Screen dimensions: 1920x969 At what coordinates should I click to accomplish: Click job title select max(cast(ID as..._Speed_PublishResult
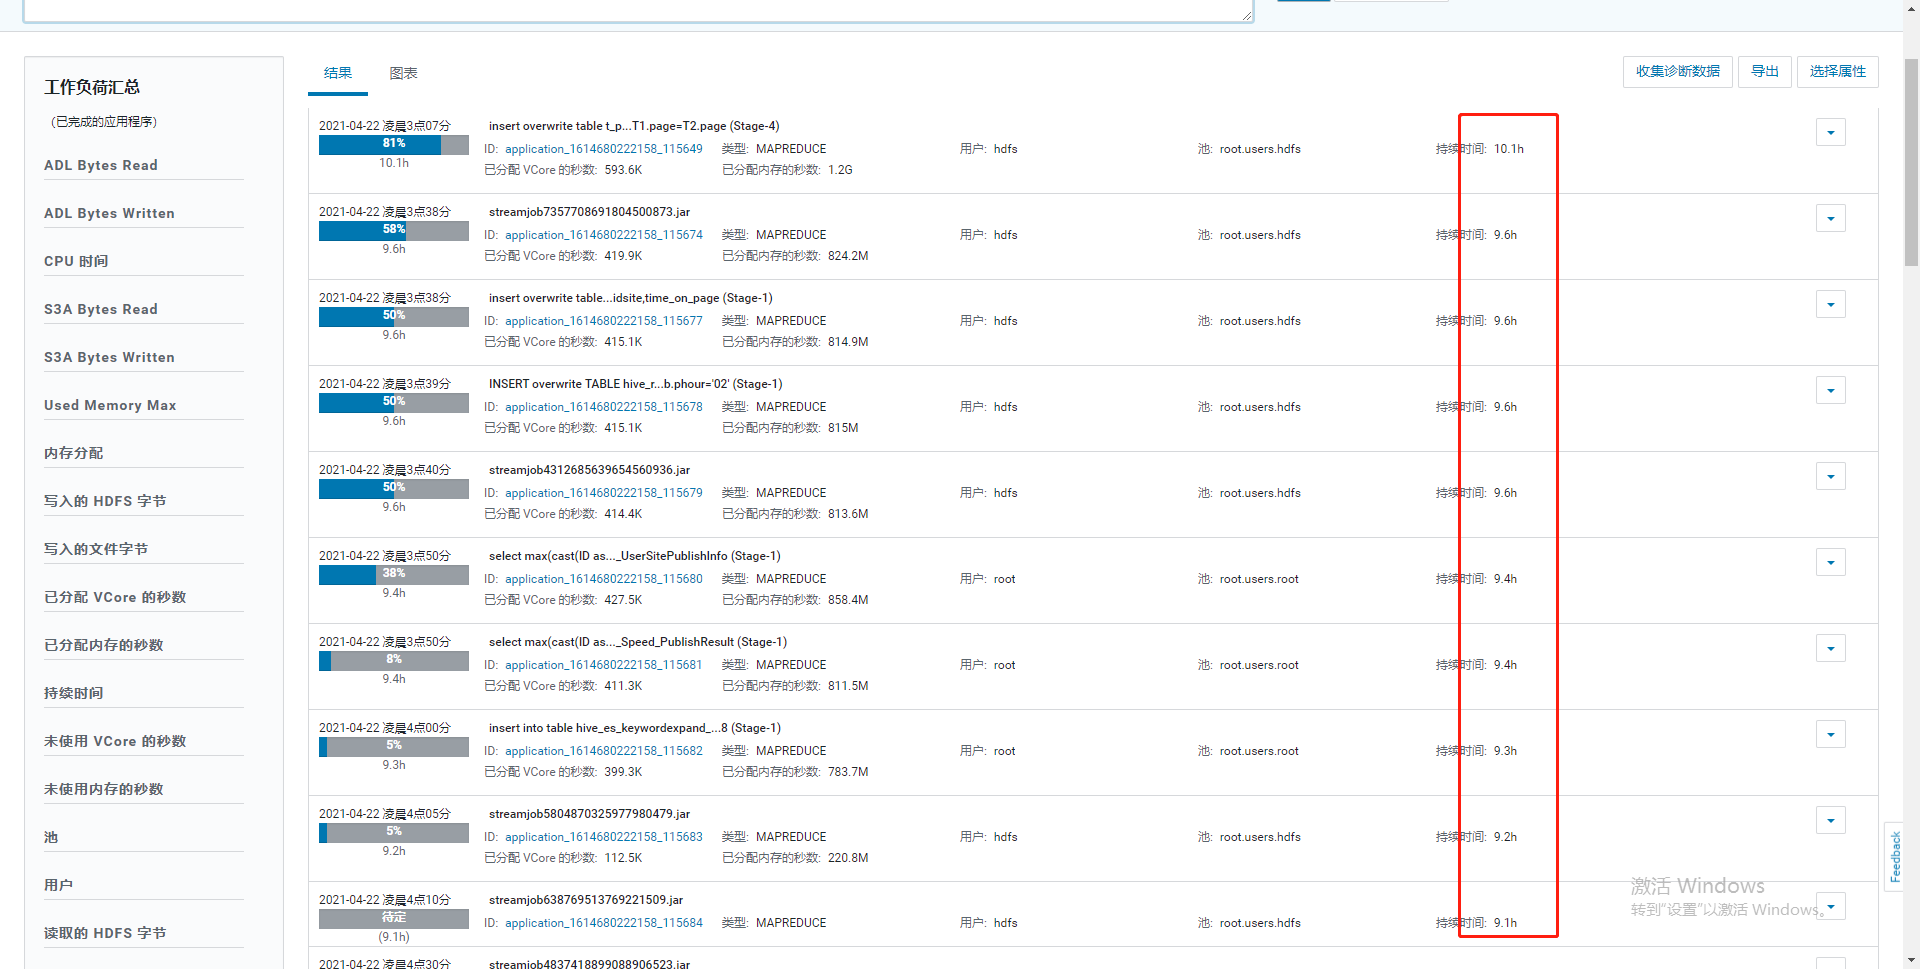[x=637, y=642]
